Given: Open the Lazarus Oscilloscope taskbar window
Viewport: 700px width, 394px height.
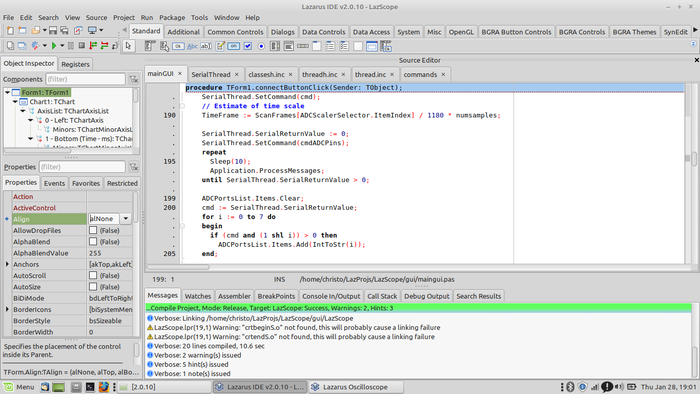Looking at the screenshot, I should pyautogui.click(x=355, y=387).
